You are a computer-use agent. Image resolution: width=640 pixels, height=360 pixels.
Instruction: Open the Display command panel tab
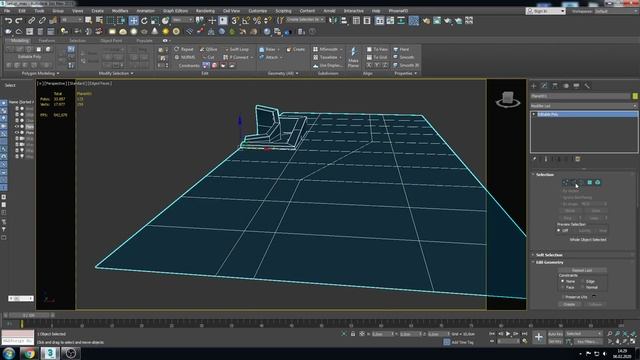[x=576, y=86]
